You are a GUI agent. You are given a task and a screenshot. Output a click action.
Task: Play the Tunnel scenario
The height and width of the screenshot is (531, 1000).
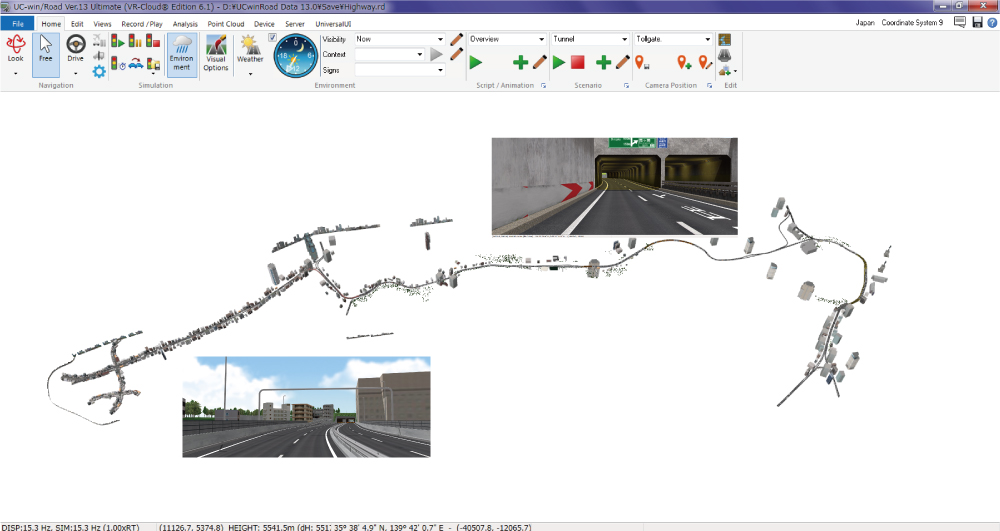(x=559, y=62)
